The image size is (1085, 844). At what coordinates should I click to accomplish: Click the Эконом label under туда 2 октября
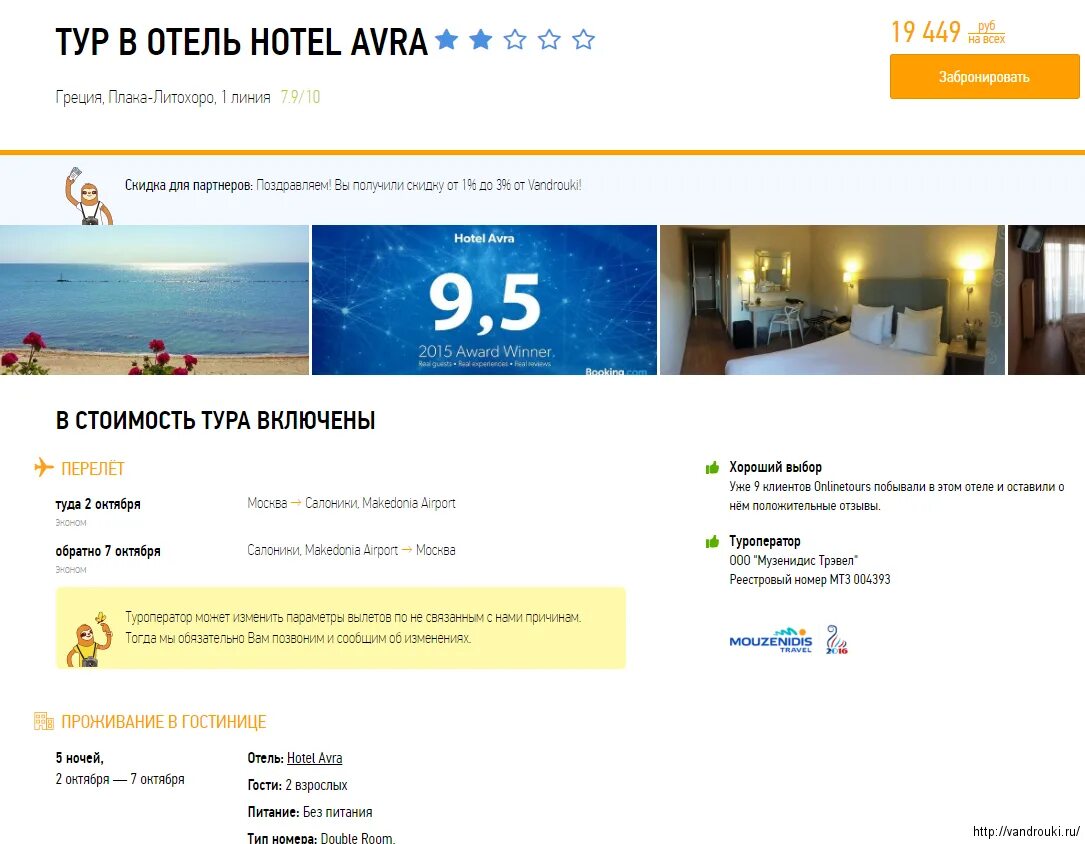[x=71, y=522]
